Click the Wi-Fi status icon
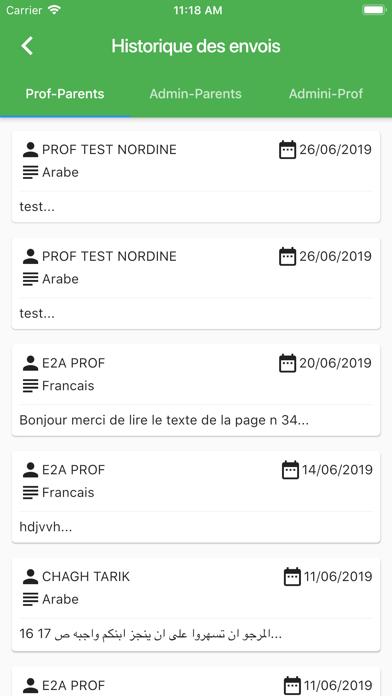 [54, 10]
